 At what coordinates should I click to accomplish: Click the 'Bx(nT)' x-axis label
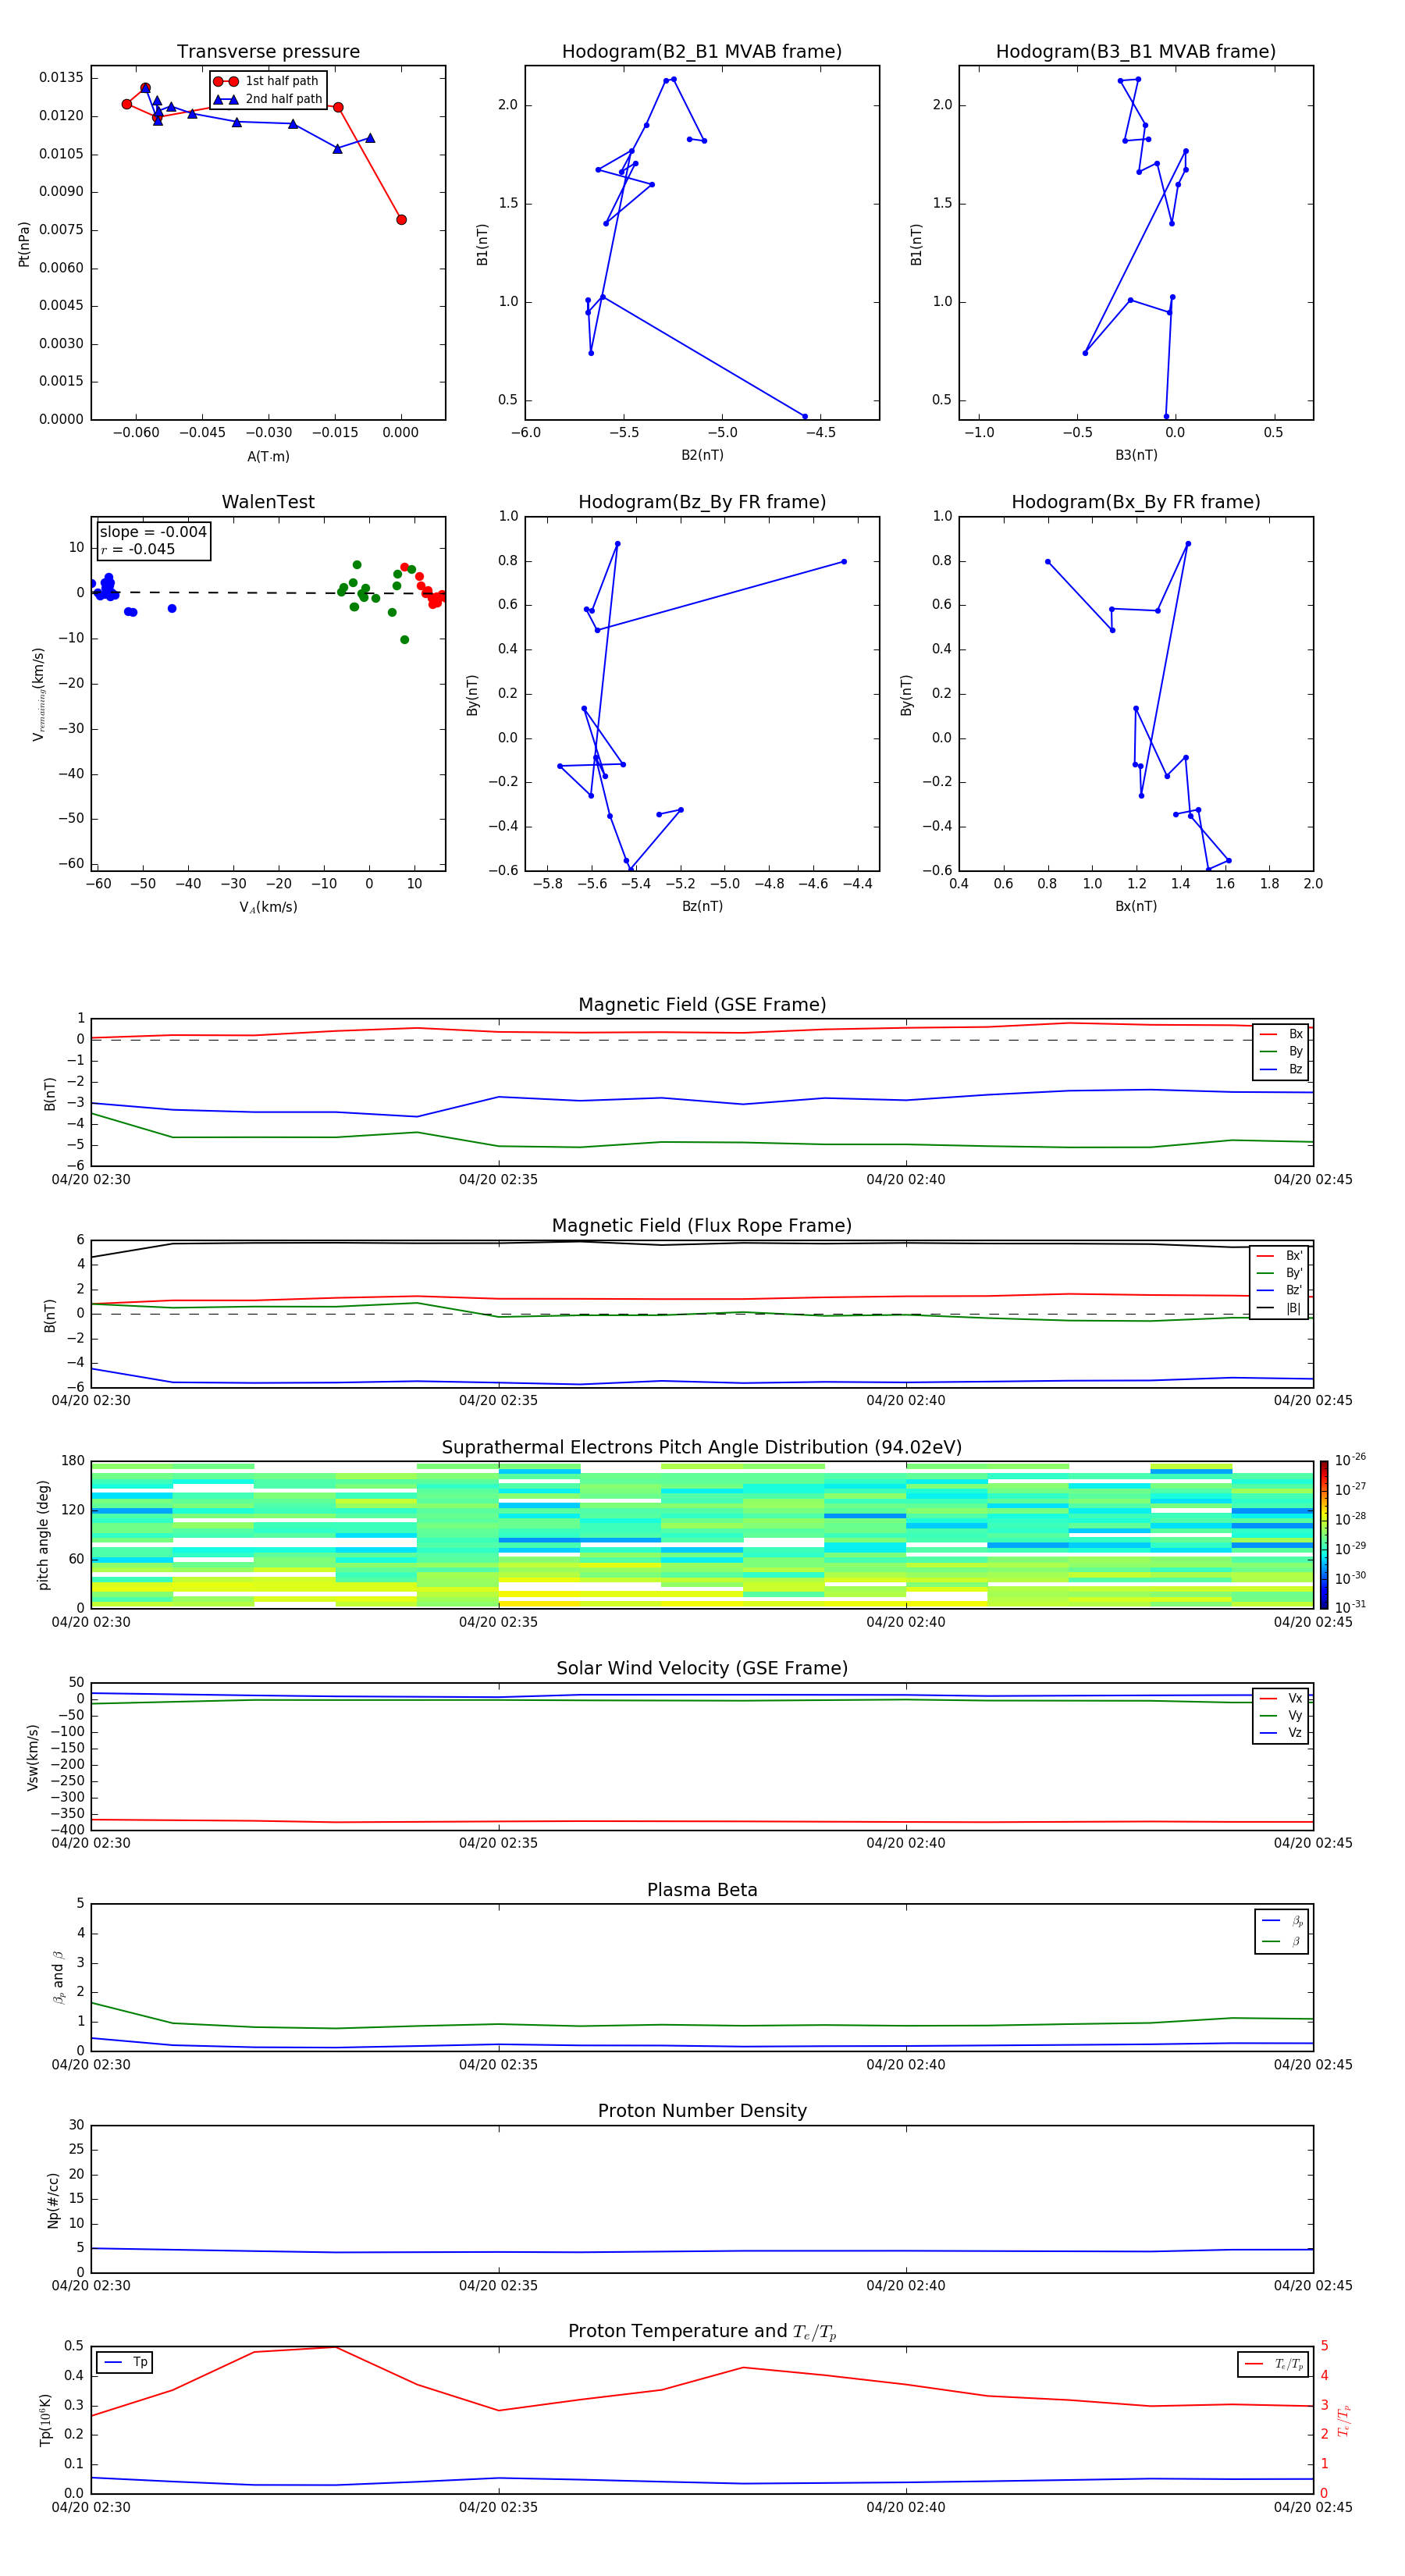point(1136,906)
